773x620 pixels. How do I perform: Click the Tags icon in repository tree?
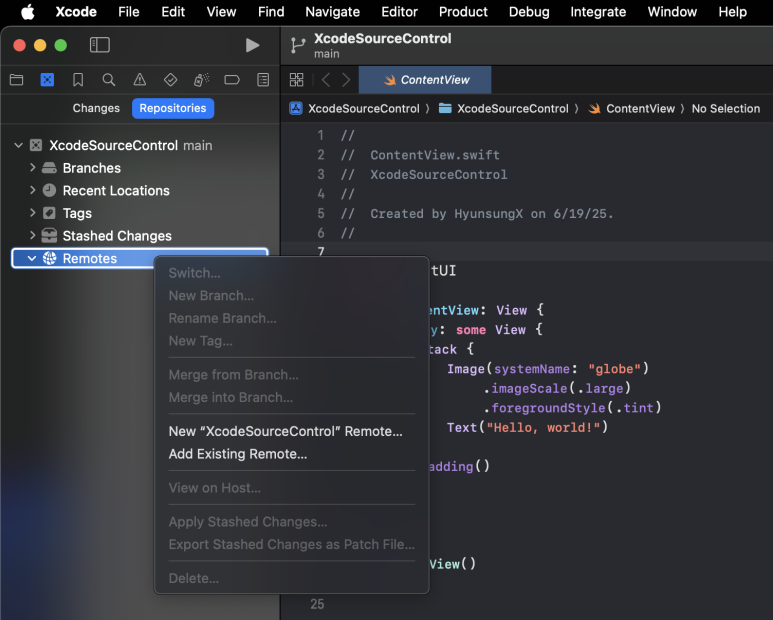(x=49, y=213)
